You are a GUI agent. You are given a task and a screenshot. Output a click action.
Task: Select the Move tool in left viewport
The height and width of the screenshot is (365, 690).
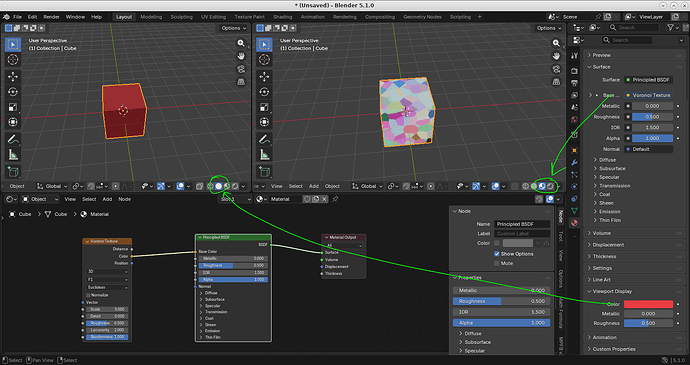coord(13,76)
